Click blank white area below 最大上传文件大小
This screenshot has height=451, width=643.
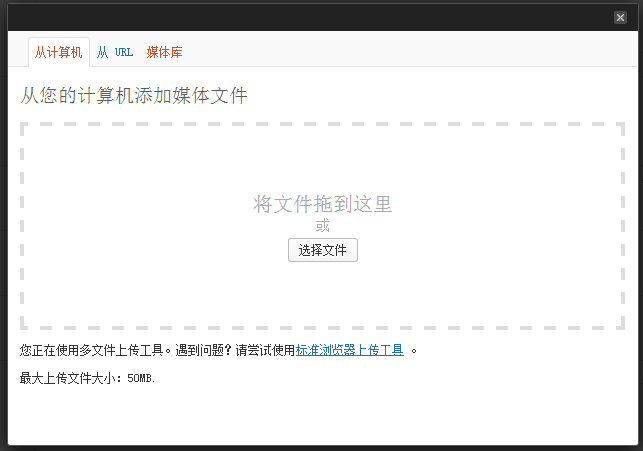point(320,415)
